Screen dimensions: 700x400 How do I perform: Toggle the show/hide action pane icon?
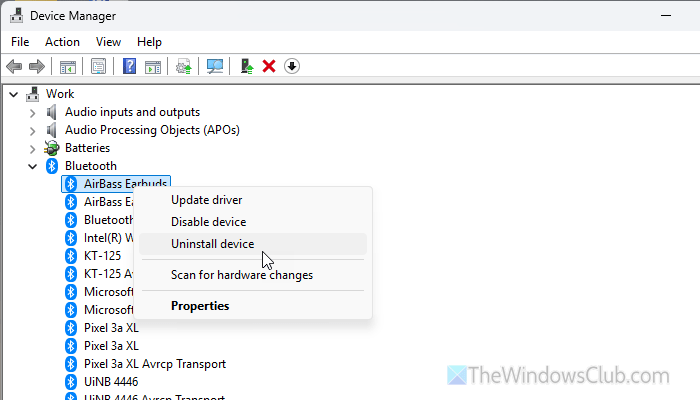[x=153, y=67]
